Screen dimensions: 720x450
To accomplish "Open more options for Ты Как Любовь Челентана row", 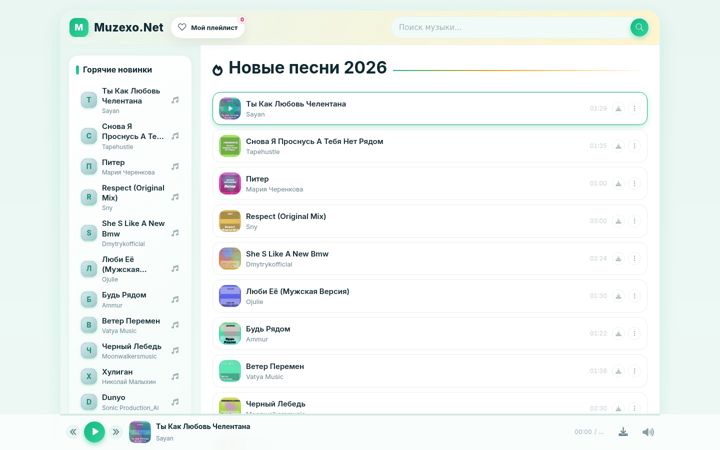I will [634, 109].
